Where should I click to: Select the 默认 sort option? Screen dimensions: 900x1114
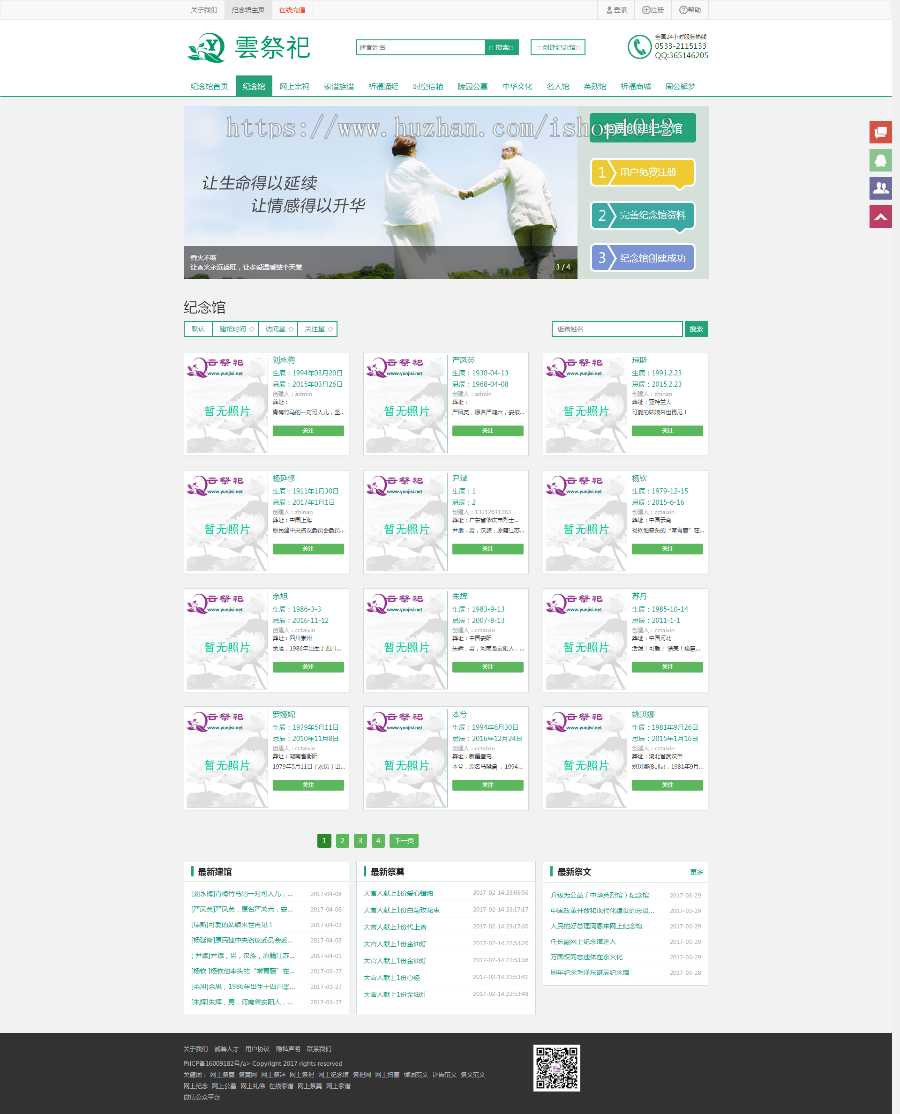point(197,329)
